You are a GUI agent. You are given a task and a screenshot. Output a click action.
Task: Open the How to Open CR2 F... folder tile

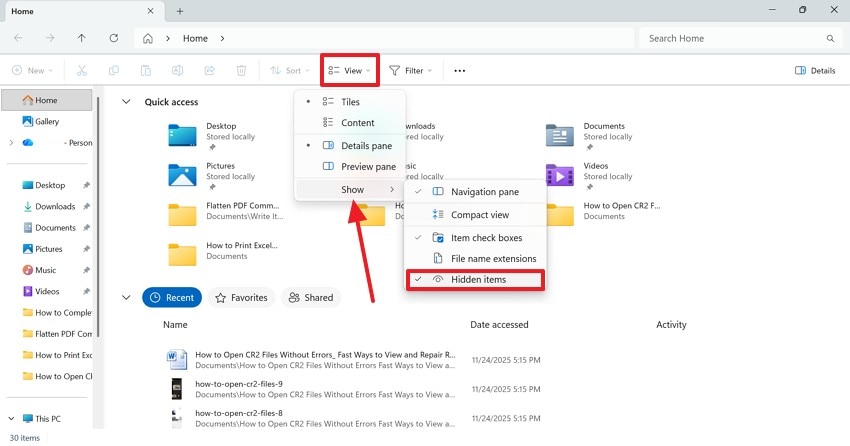coord(603,215)
